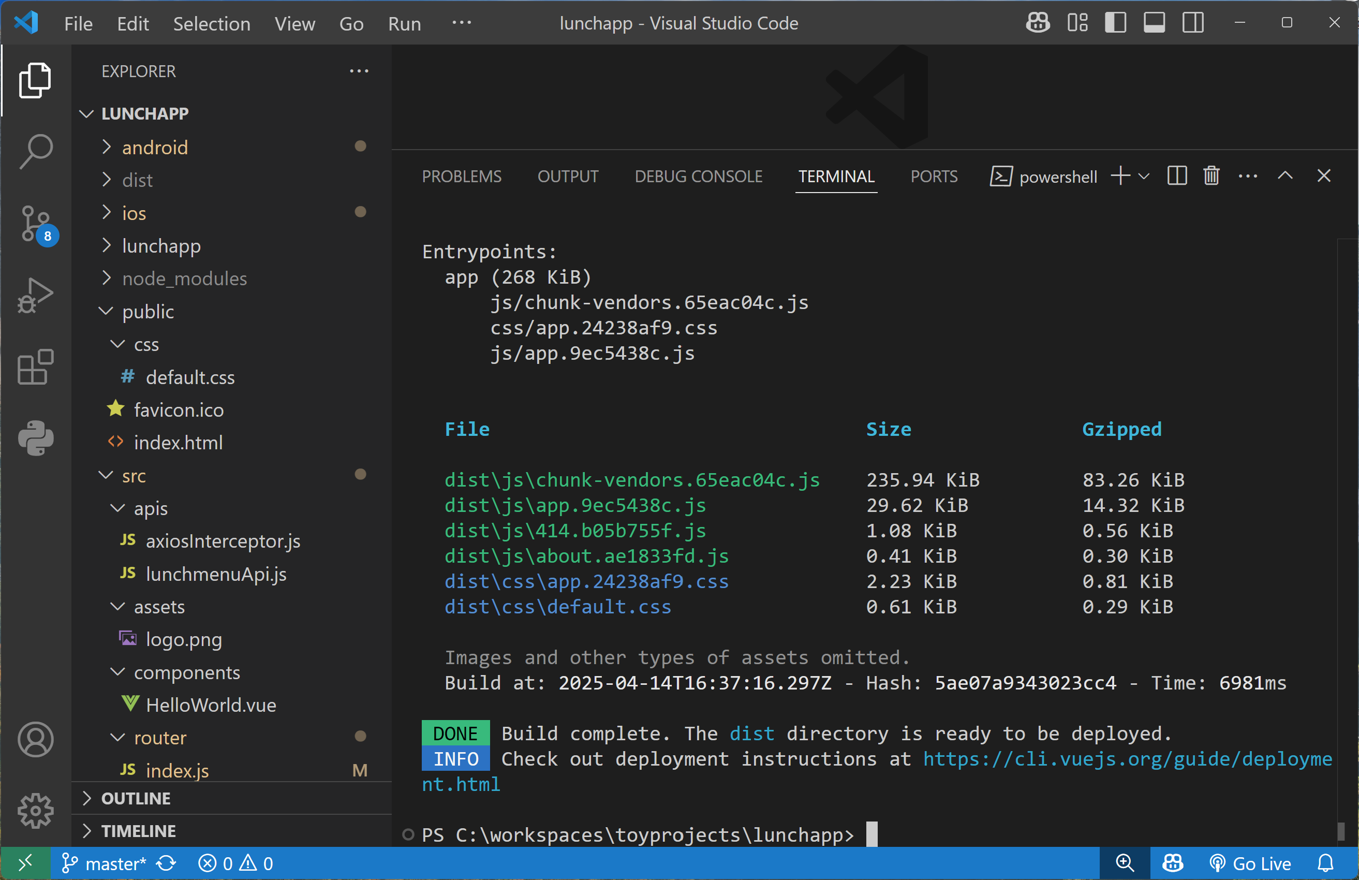Open axiosInterceptor.js file
Screen dimensions: 1359x880
232,541
